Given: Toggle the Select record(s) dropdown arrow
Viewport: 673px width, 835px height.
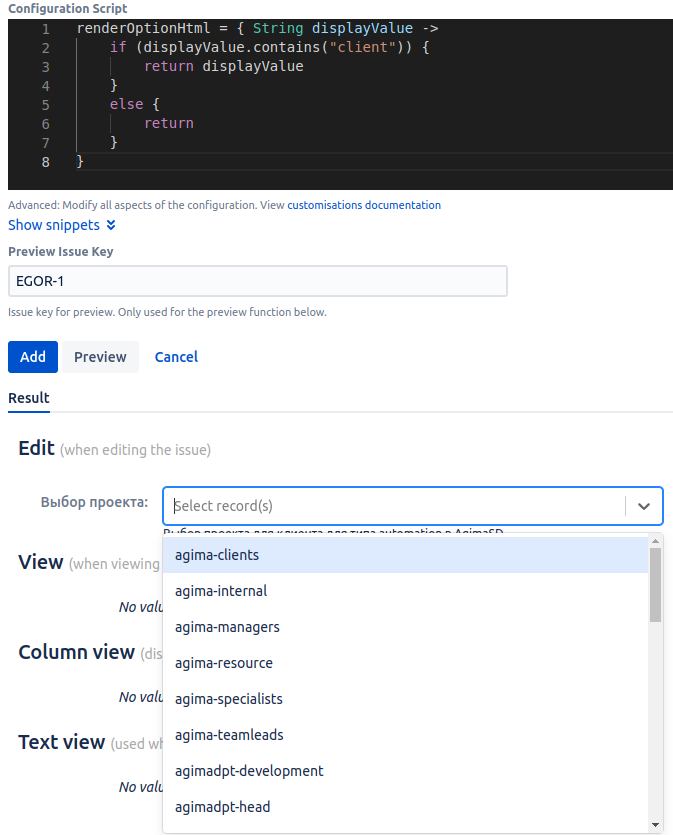Looking at the screenshot, I should point(644,506).
